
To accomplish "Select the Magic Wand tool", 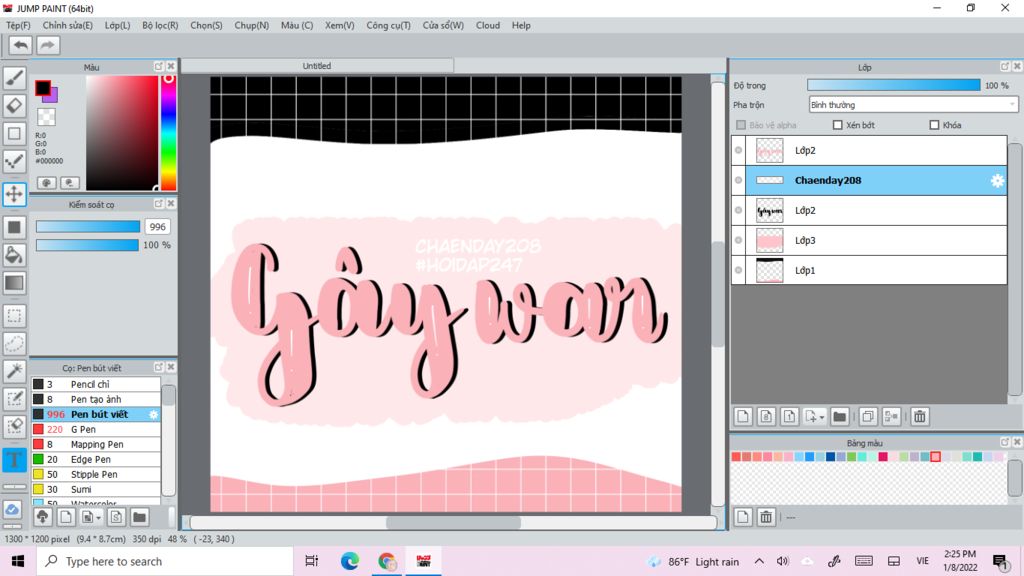I will pyautogui.click(x=14, y=371).
